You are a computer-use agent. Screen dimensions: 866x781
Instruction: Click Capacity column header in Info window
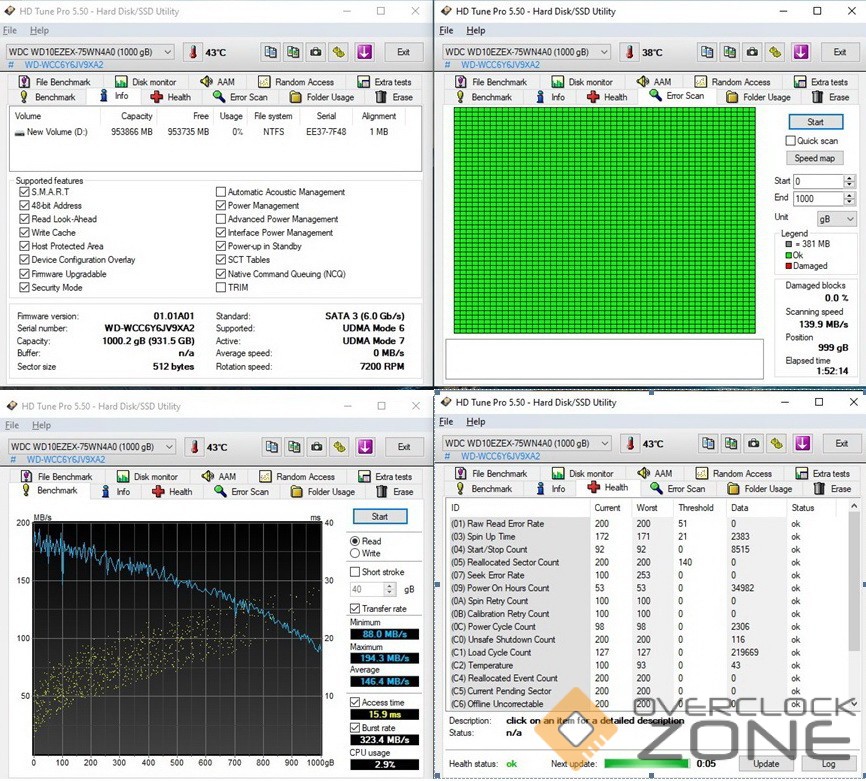click(128, 116)
